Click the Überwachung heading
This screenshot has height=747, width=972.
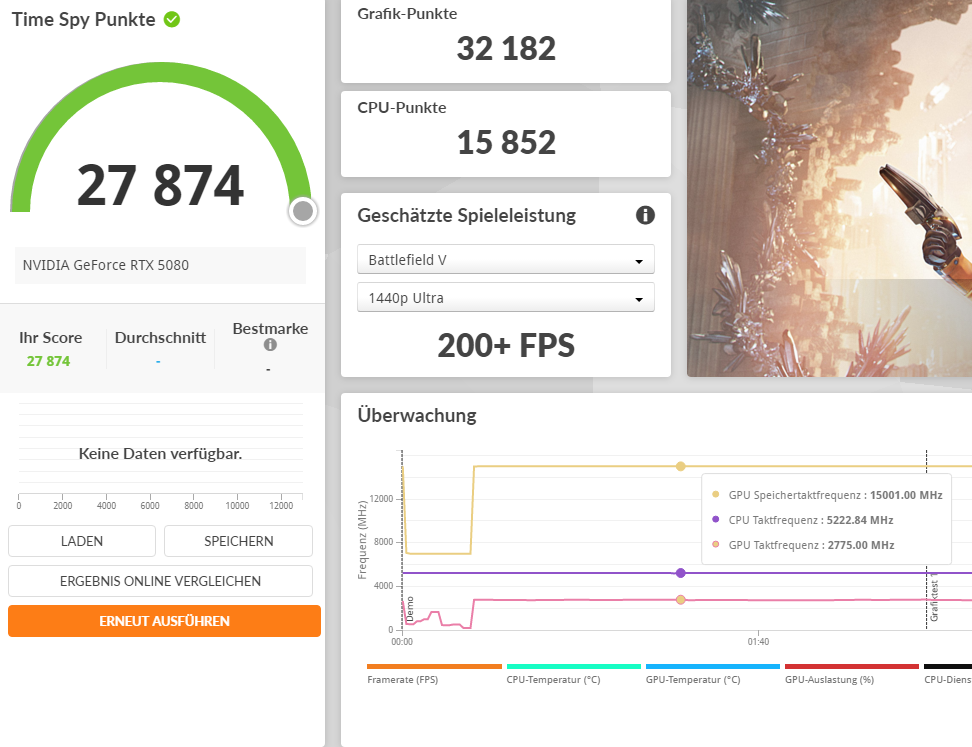[417, 415]
